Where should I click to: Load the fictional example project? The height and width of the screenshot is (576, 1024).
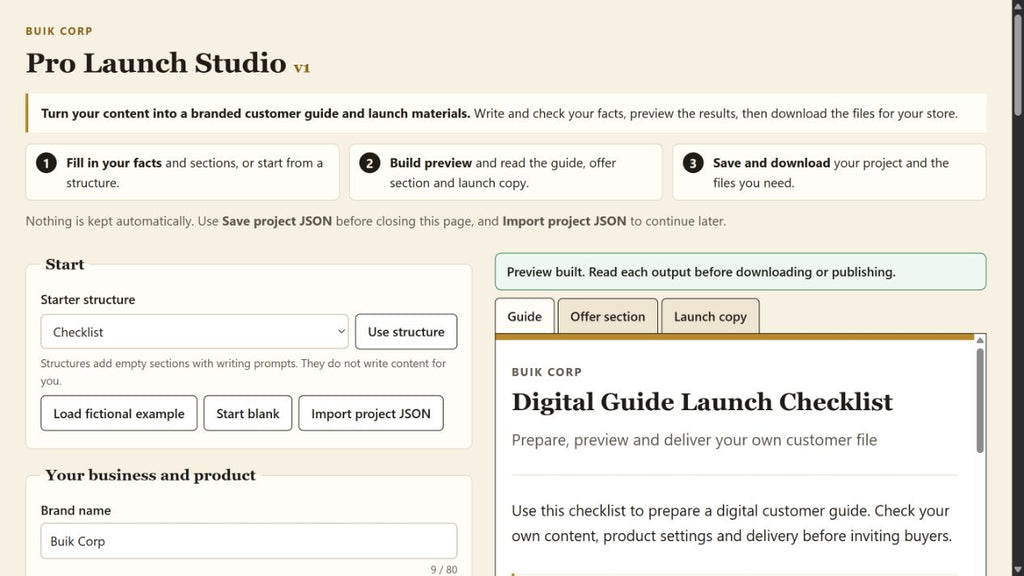click(x=119, y=413)
